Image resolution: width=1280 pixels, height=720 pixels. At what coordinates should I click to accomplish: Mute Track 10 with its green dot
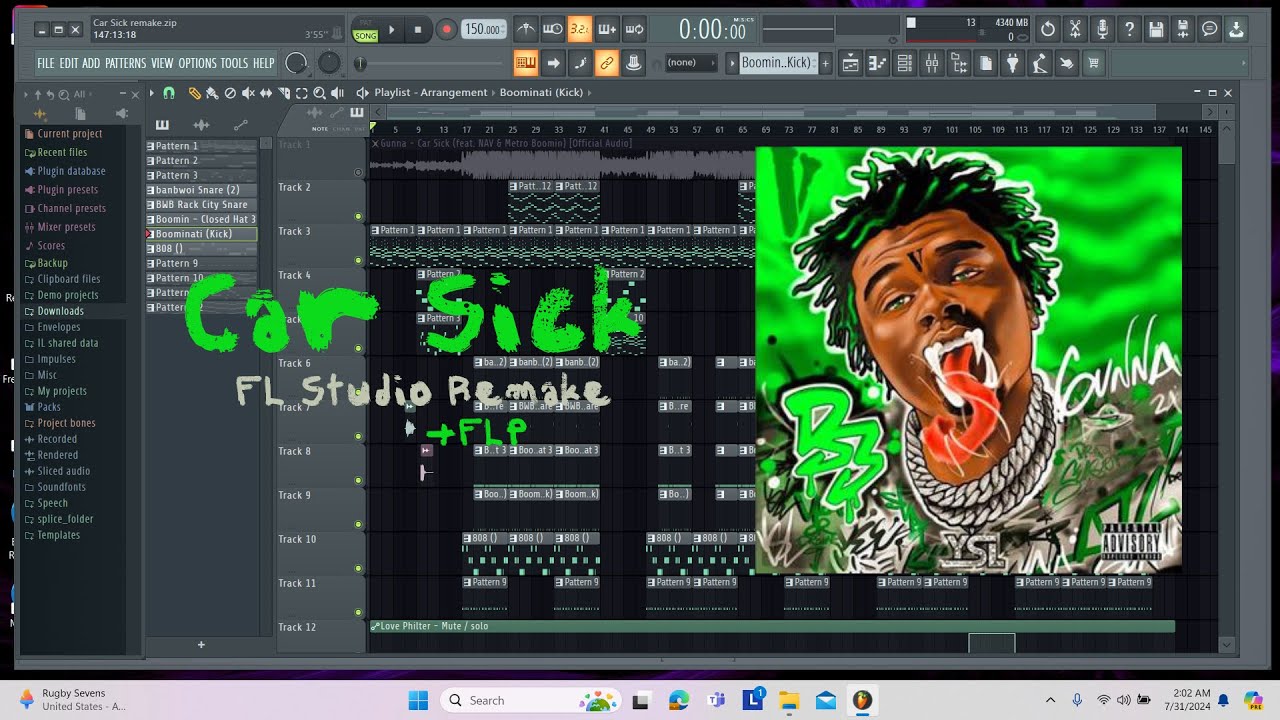click(358, 568)
